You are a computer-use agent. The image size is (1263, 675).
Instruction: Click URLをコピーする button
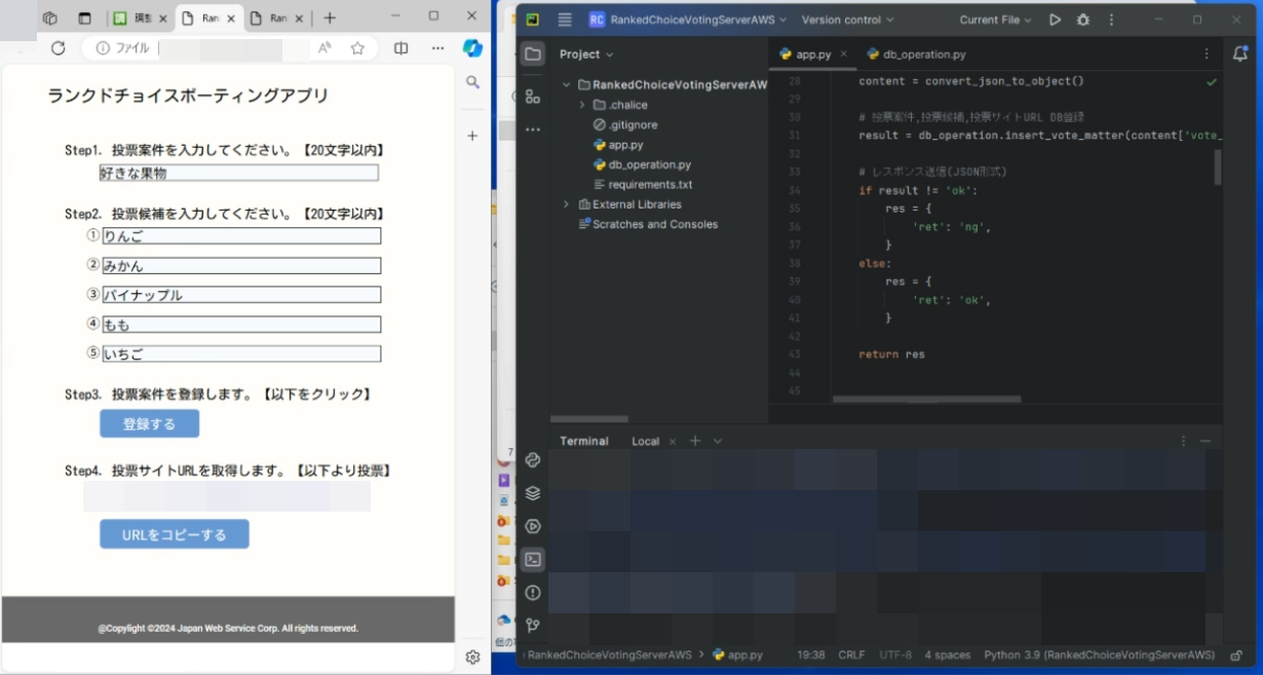[x=174, y=534]
